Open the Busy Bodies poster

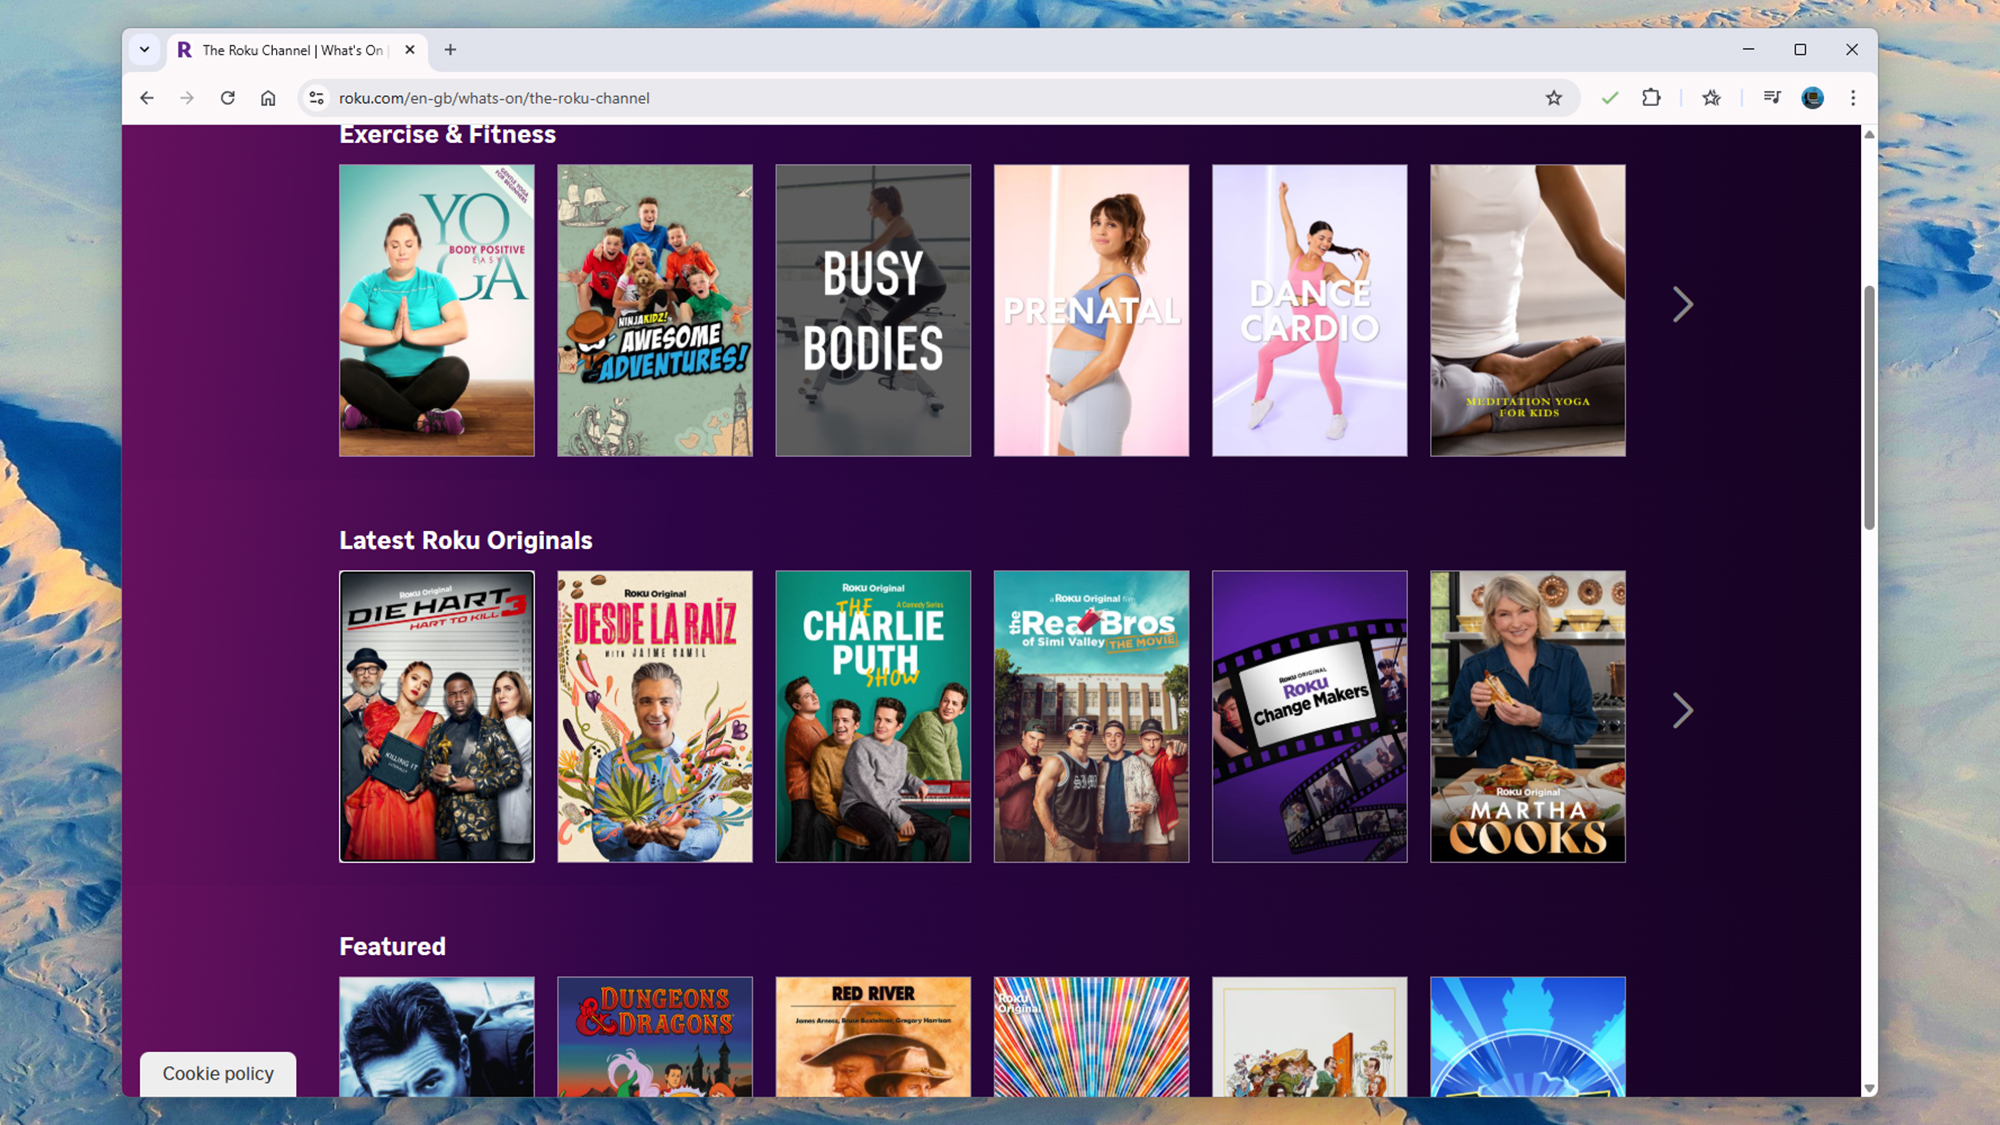(x=873, y=310)
